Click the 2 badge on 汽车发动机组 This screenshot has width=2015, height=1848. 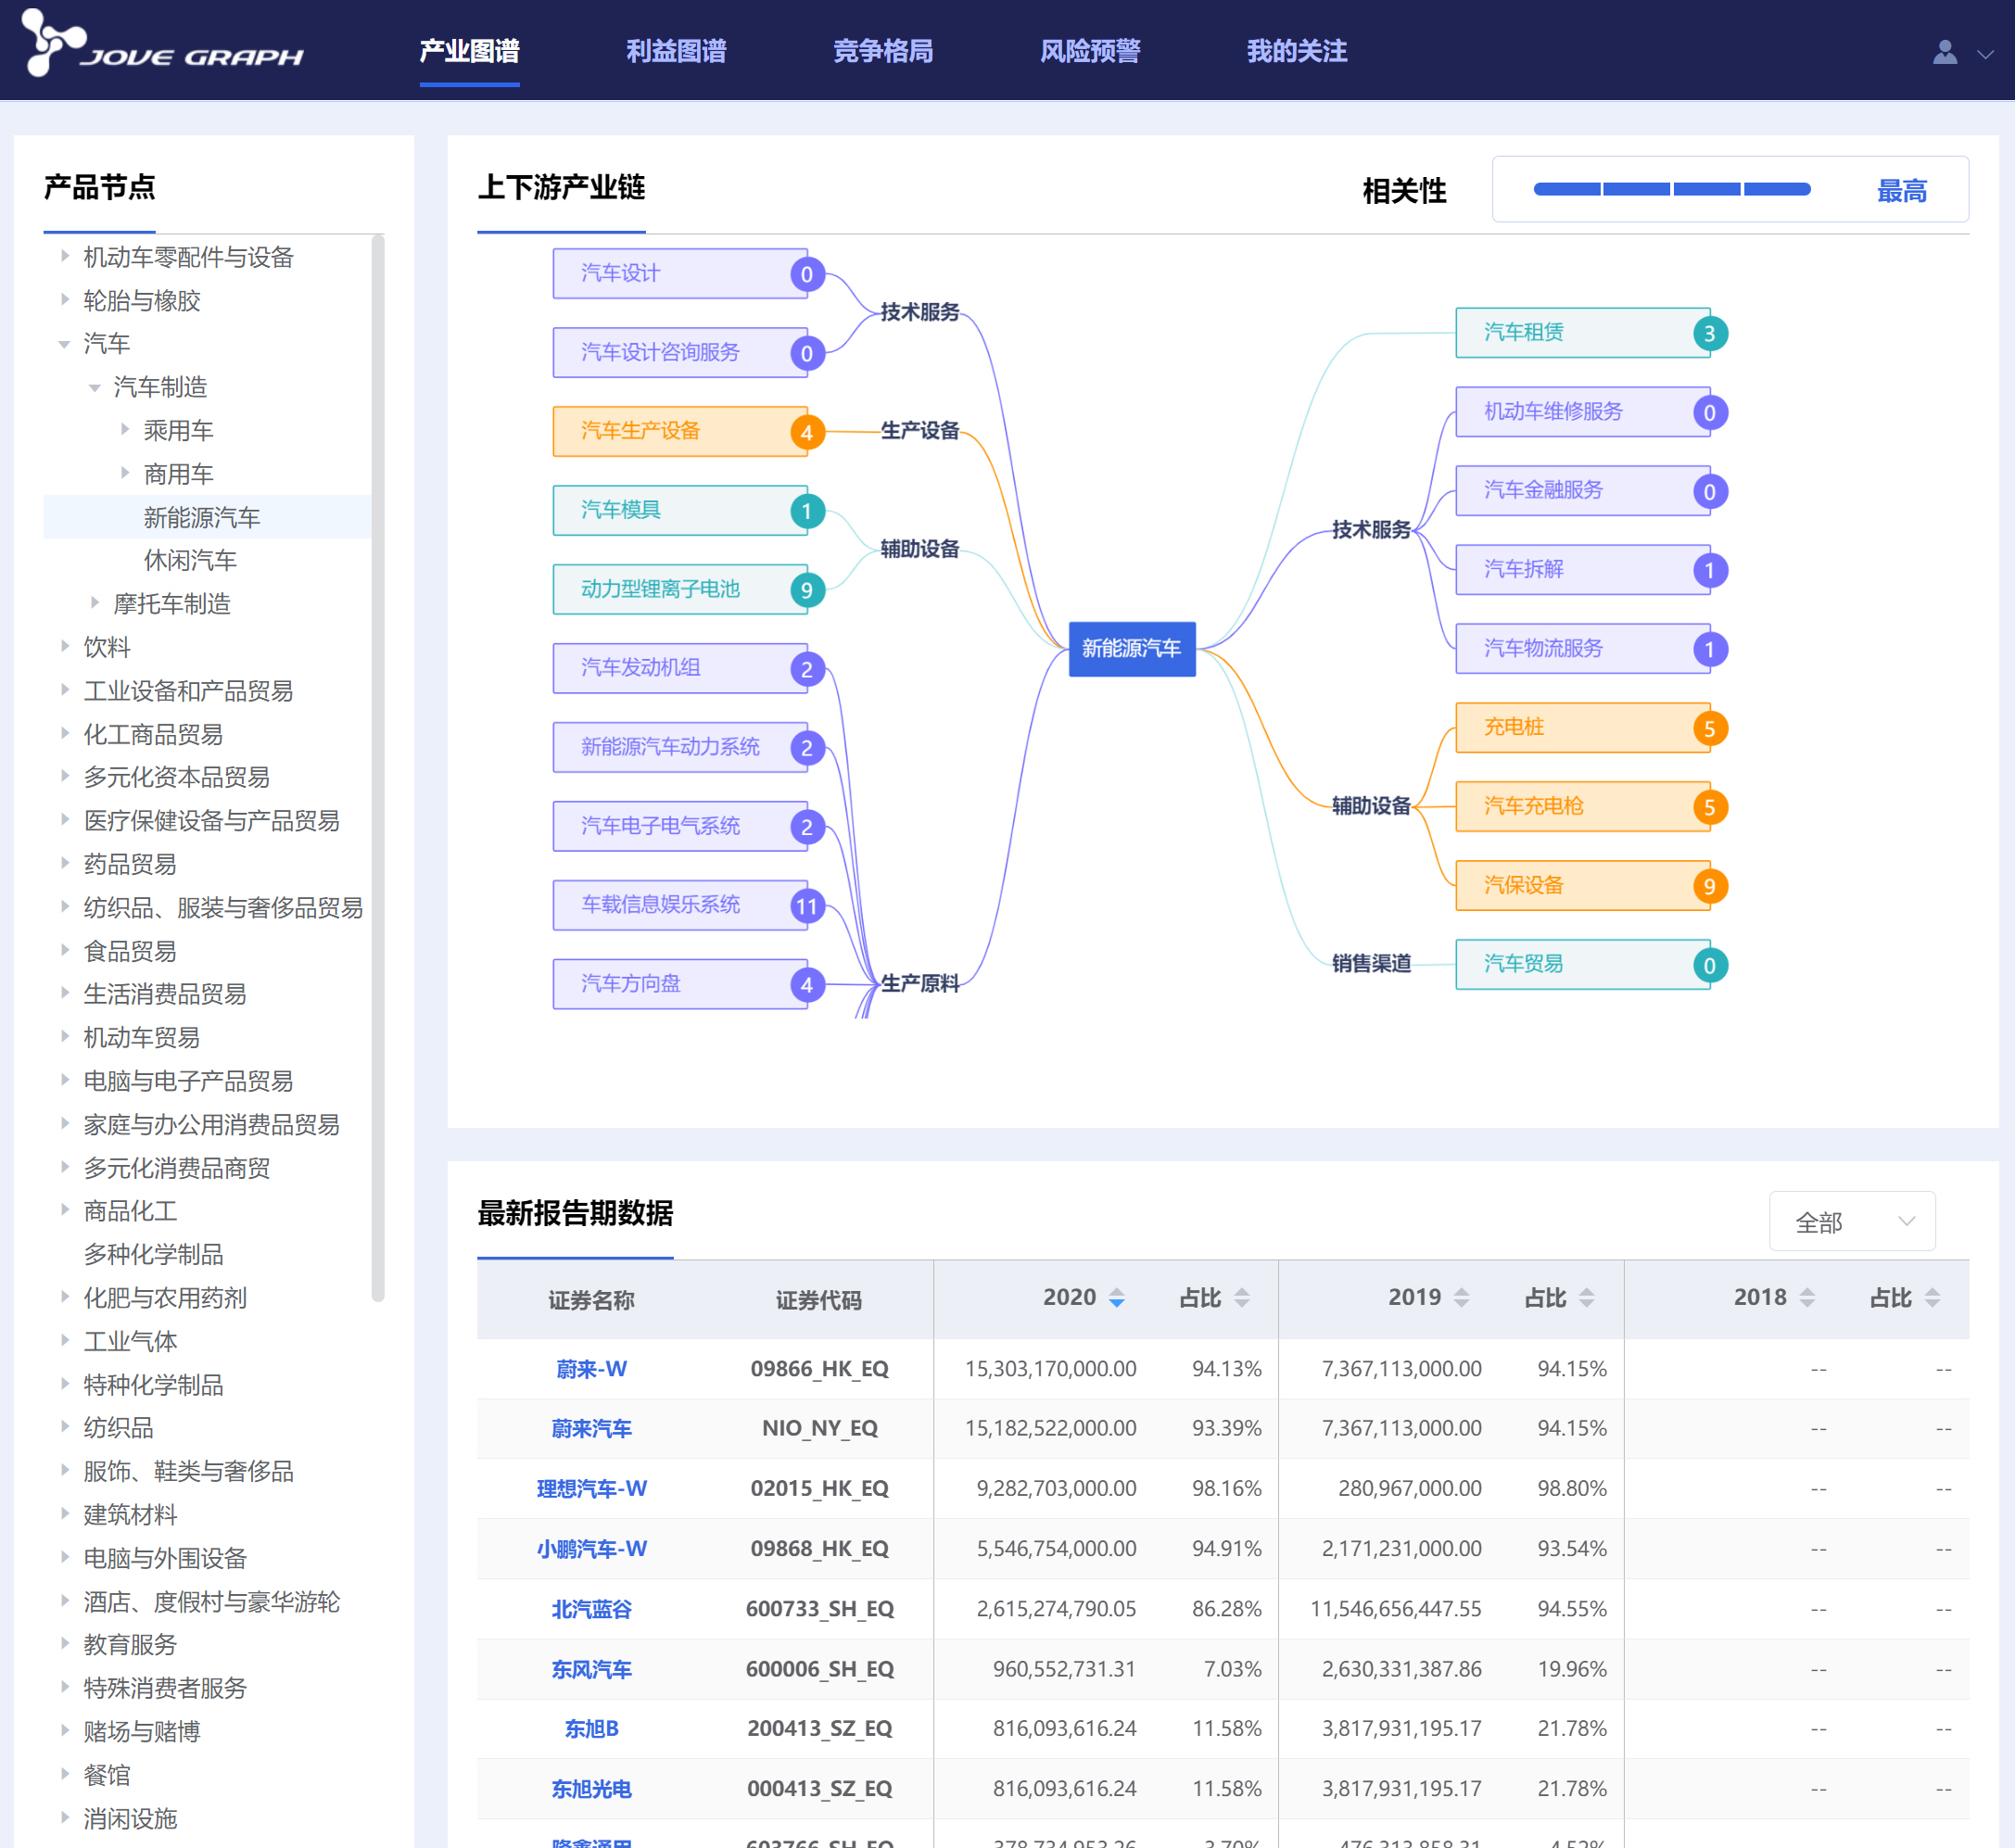tap(807, 669)
